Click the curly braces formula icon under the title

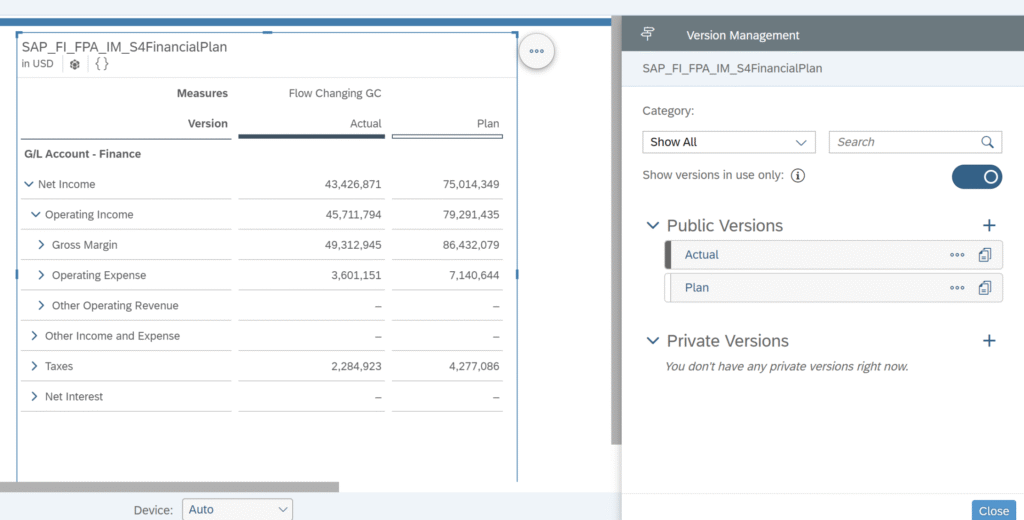point(102,63)
